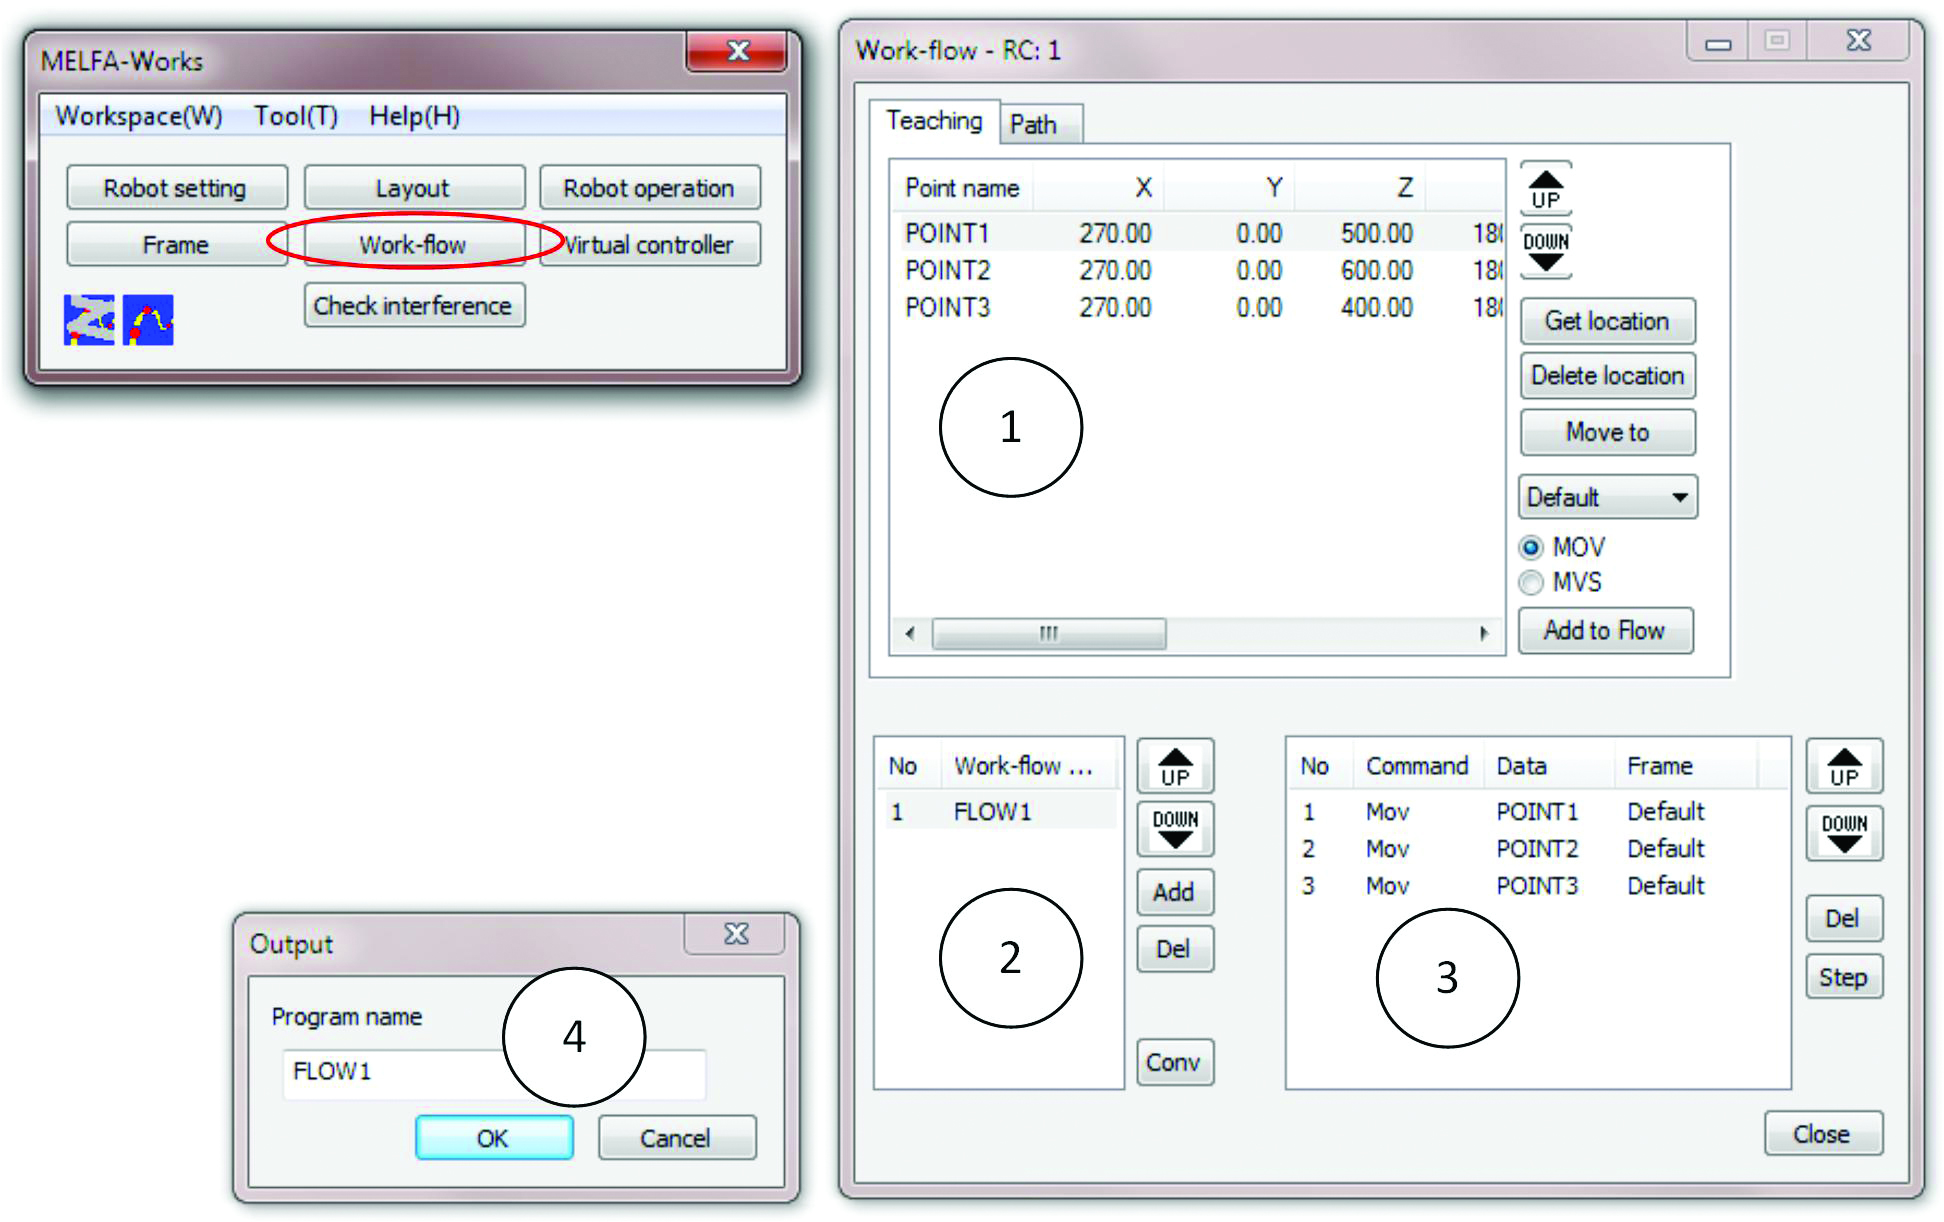Move teaching point UP with arrow button
This screenshot has height=1222, width=1944.
click(1546, 189)
